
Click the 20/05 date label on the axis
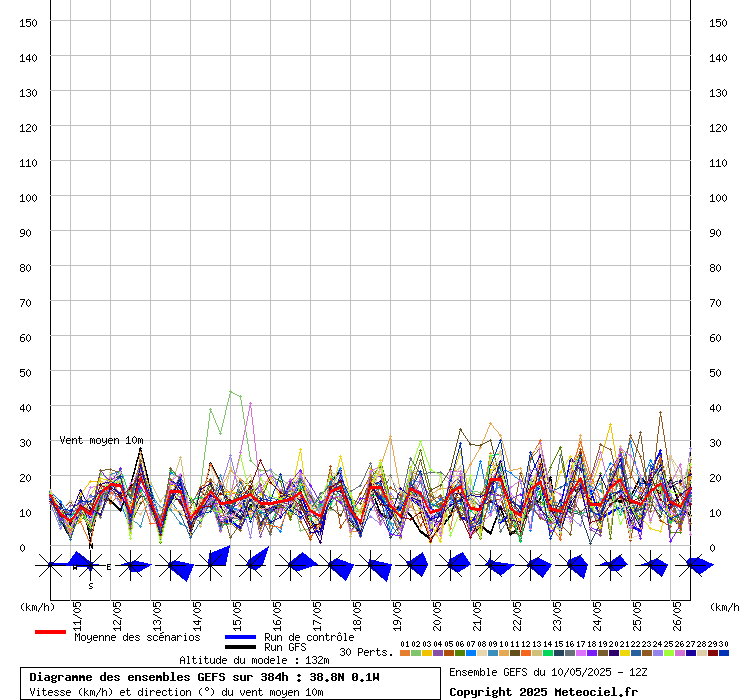(437, 616)
